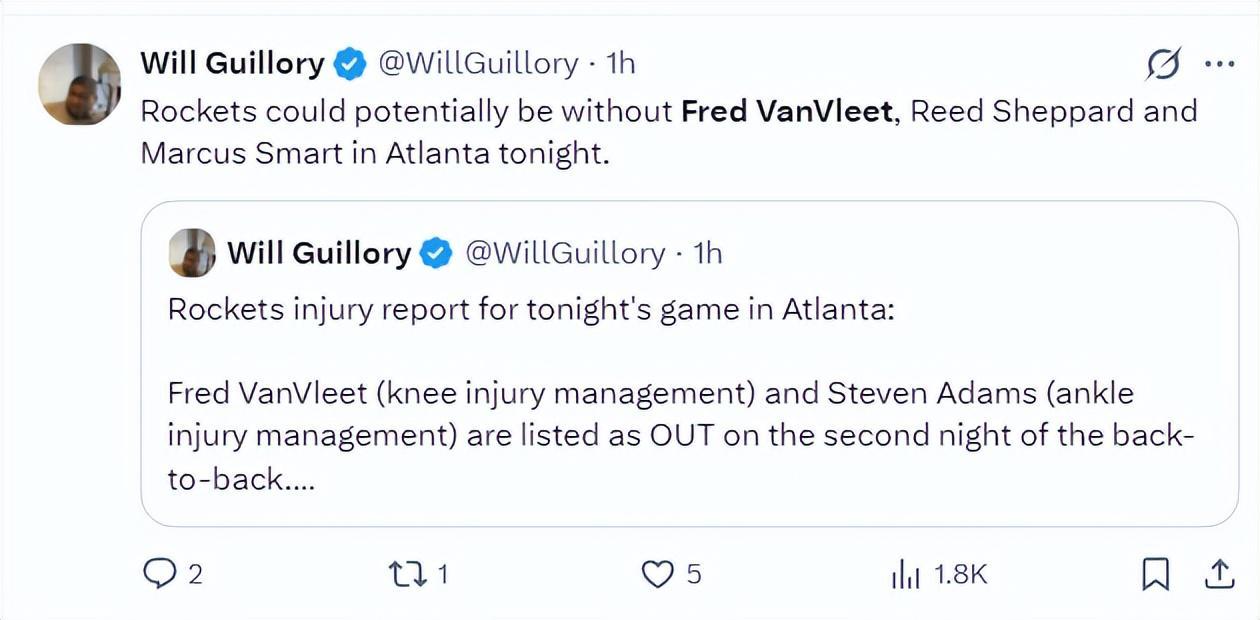Open Will Guillory name in quoted tweet
The image size is (1260, 620).
(319, 253)
